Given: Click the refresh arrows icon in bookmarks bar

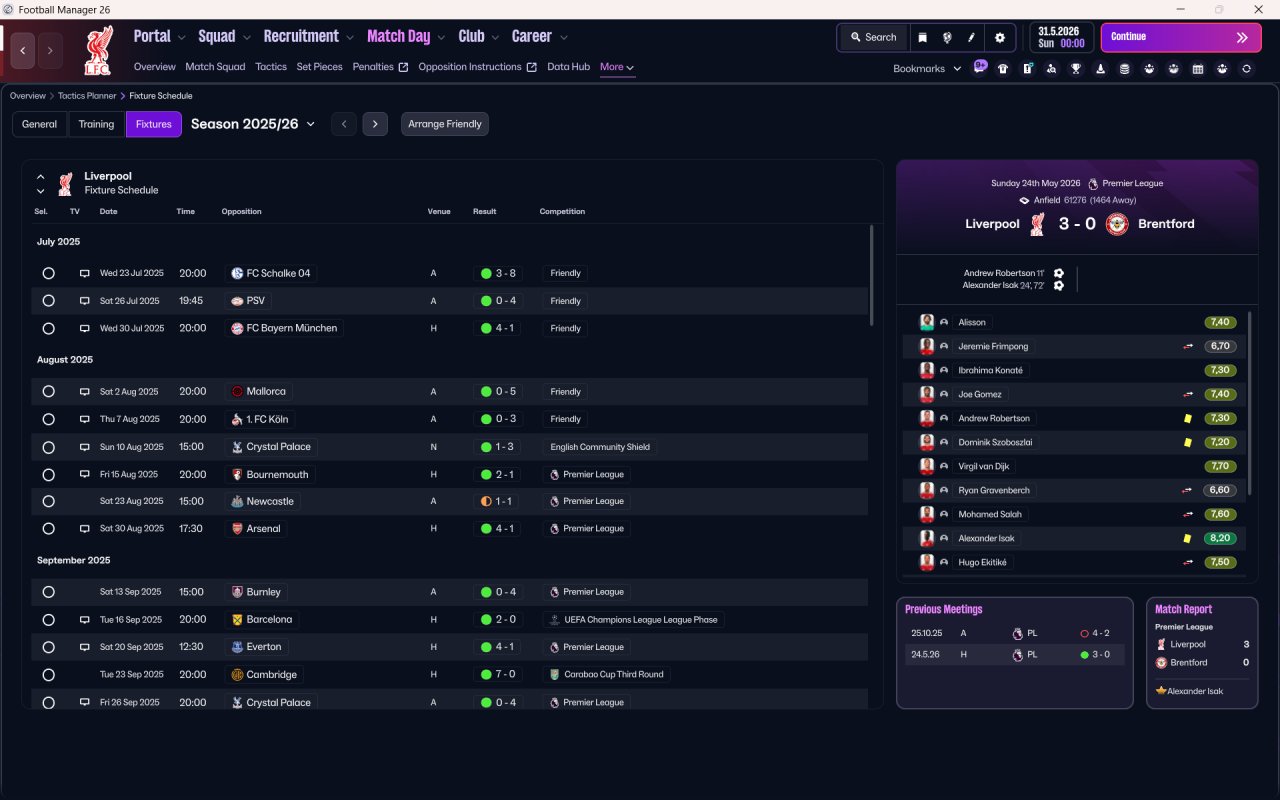Looking at the screenshot, I should point(1246,69).
